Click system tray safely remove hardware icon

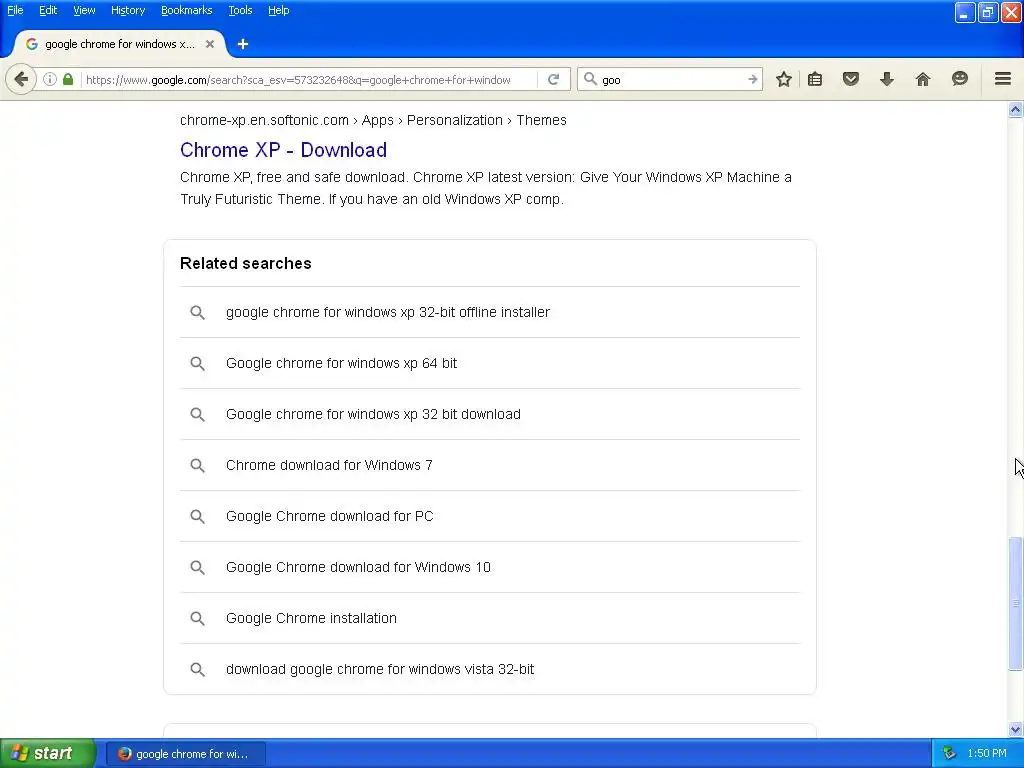[x=950, y=754]
